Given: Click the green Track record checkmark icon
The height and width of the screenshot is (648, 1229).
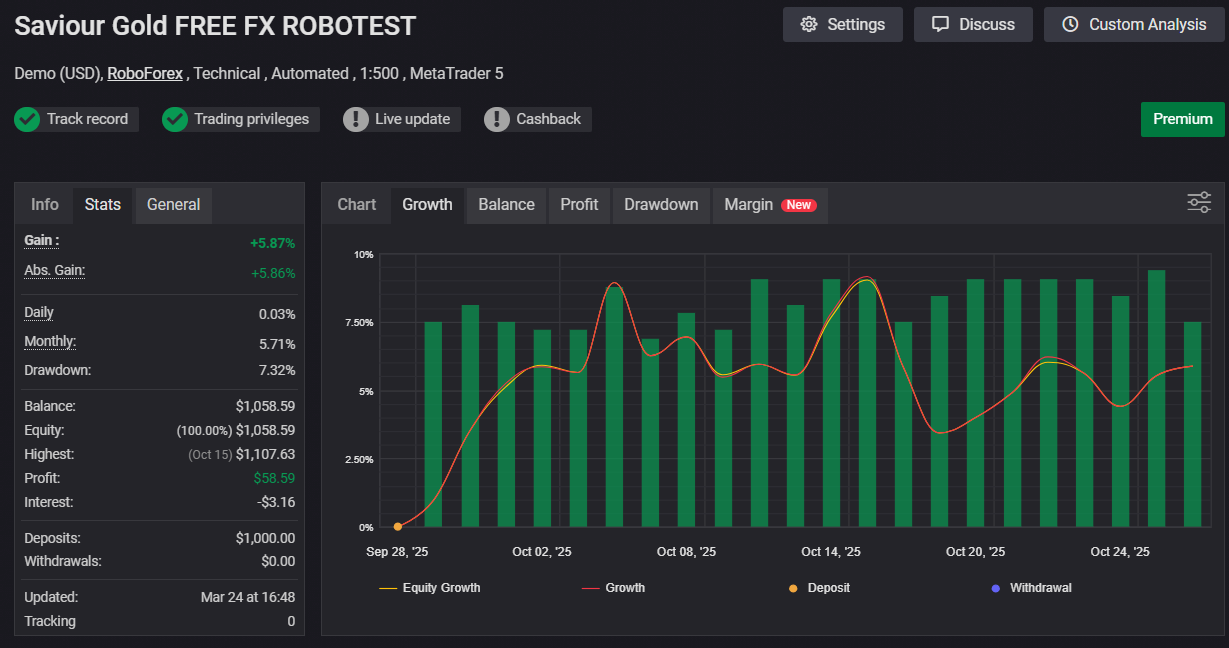Looking at the screenshot, I should coord(27,120).
